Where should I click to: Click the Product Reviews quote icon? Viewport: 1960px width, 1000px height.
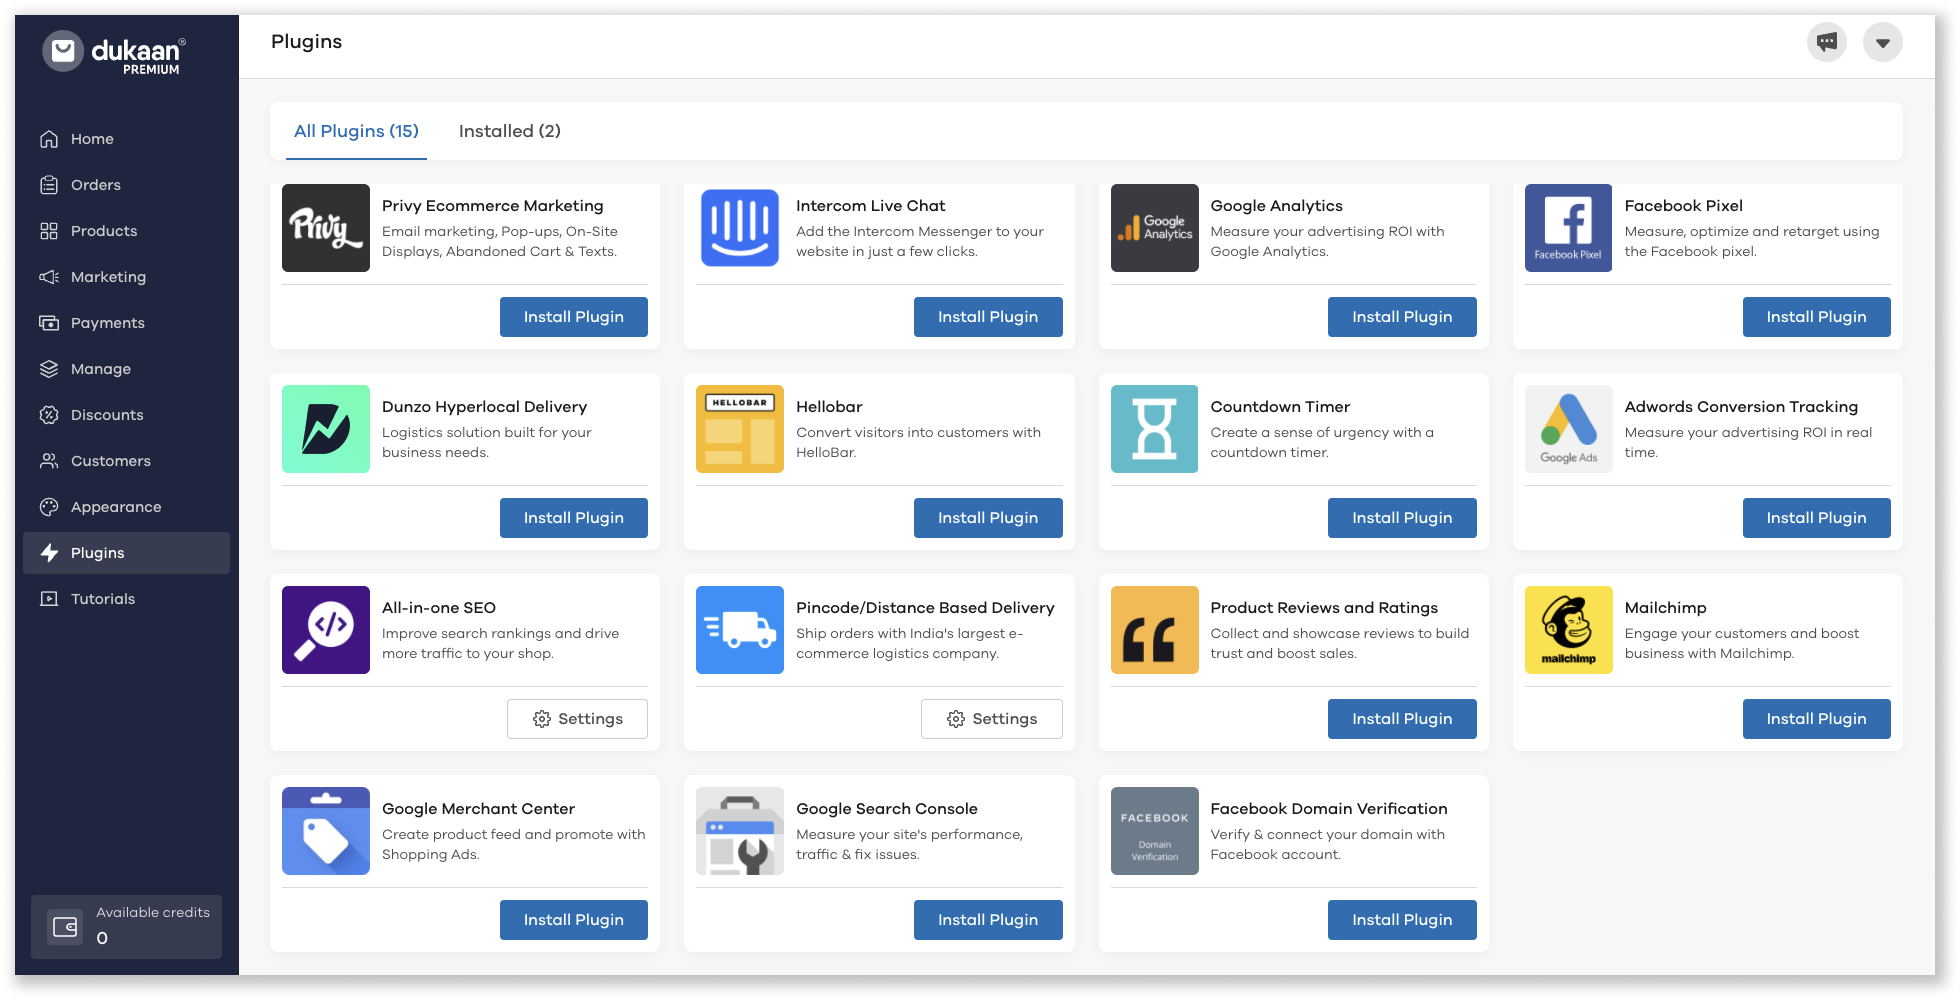pos(1154,630)
